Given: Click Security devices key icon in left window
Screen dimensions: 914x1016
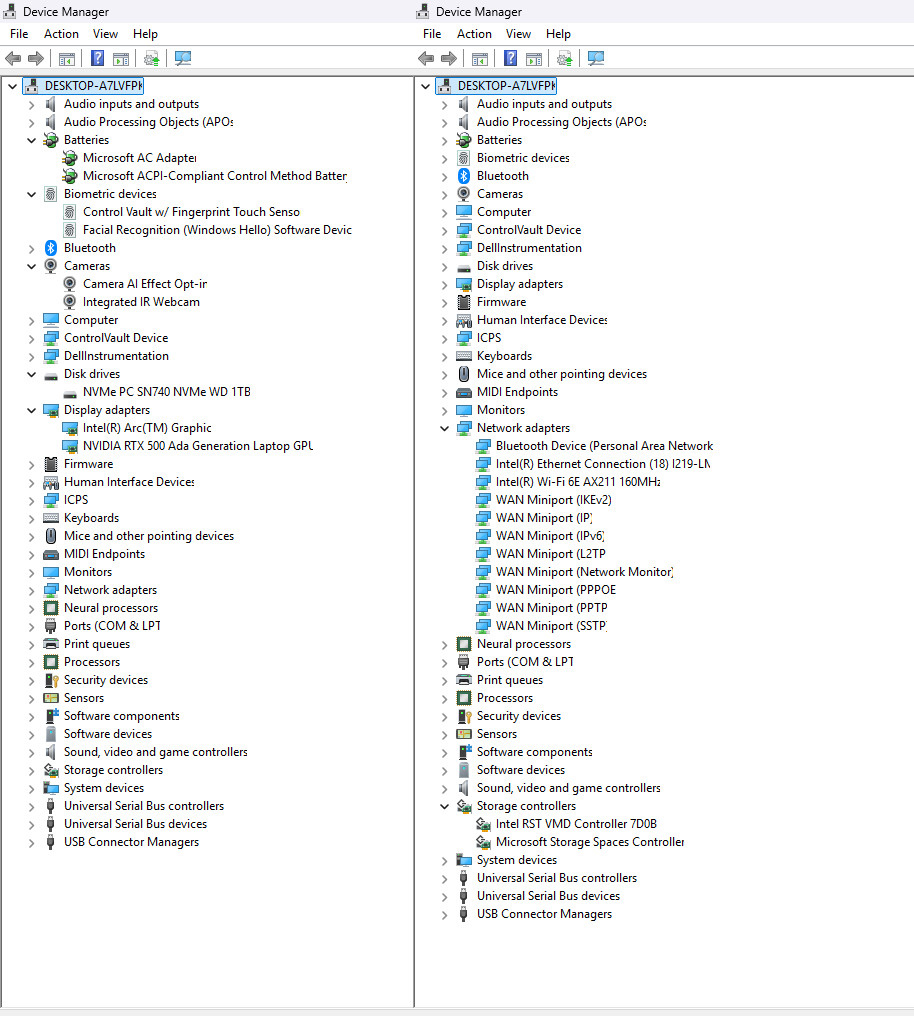Looking at the screenshot, I should [51, 680].
